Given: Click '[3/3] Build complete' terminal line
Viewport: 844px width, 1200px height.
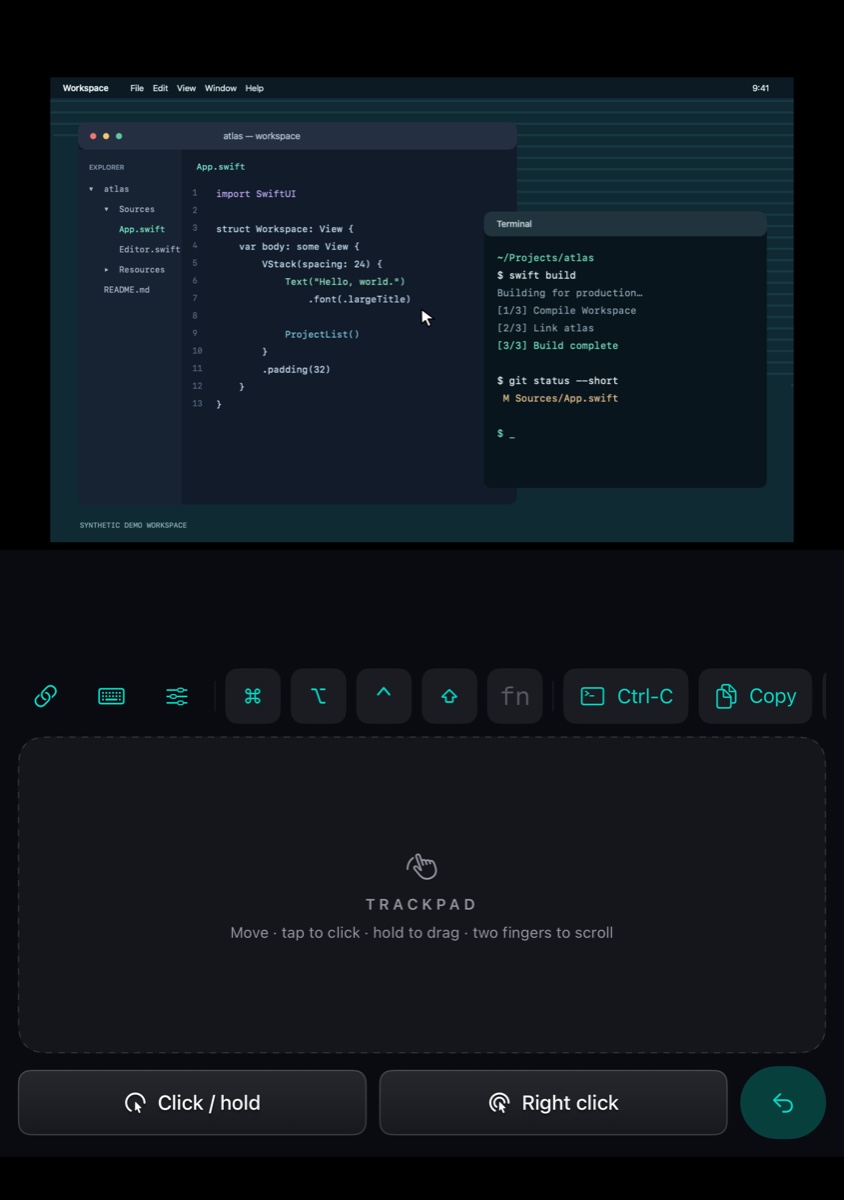Looking at the screenshot, I should [x=557, y=345].
